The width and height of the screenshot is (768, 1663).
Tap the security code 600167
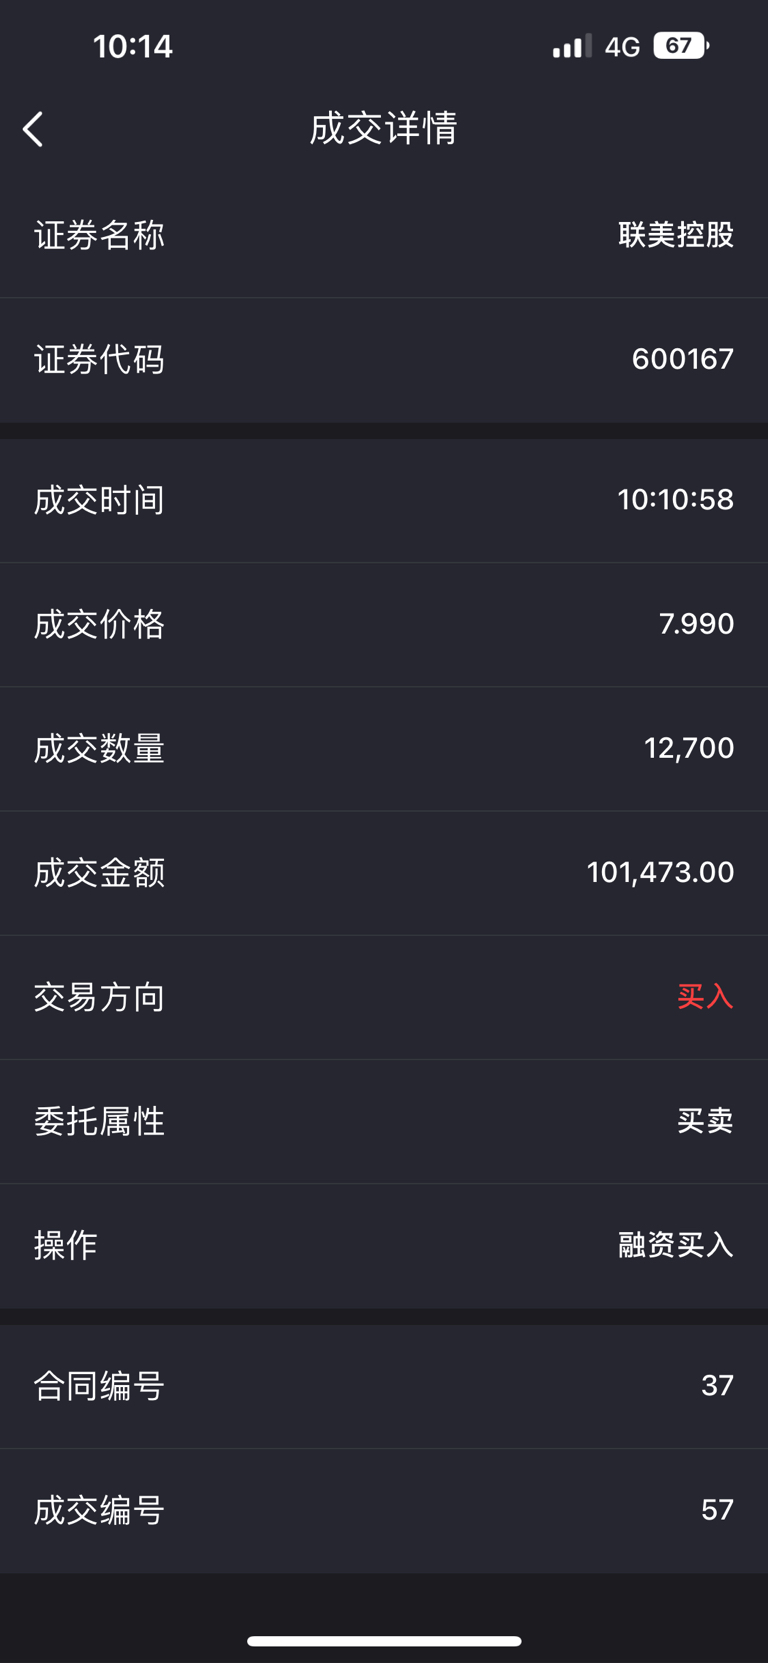click(682, 359)
